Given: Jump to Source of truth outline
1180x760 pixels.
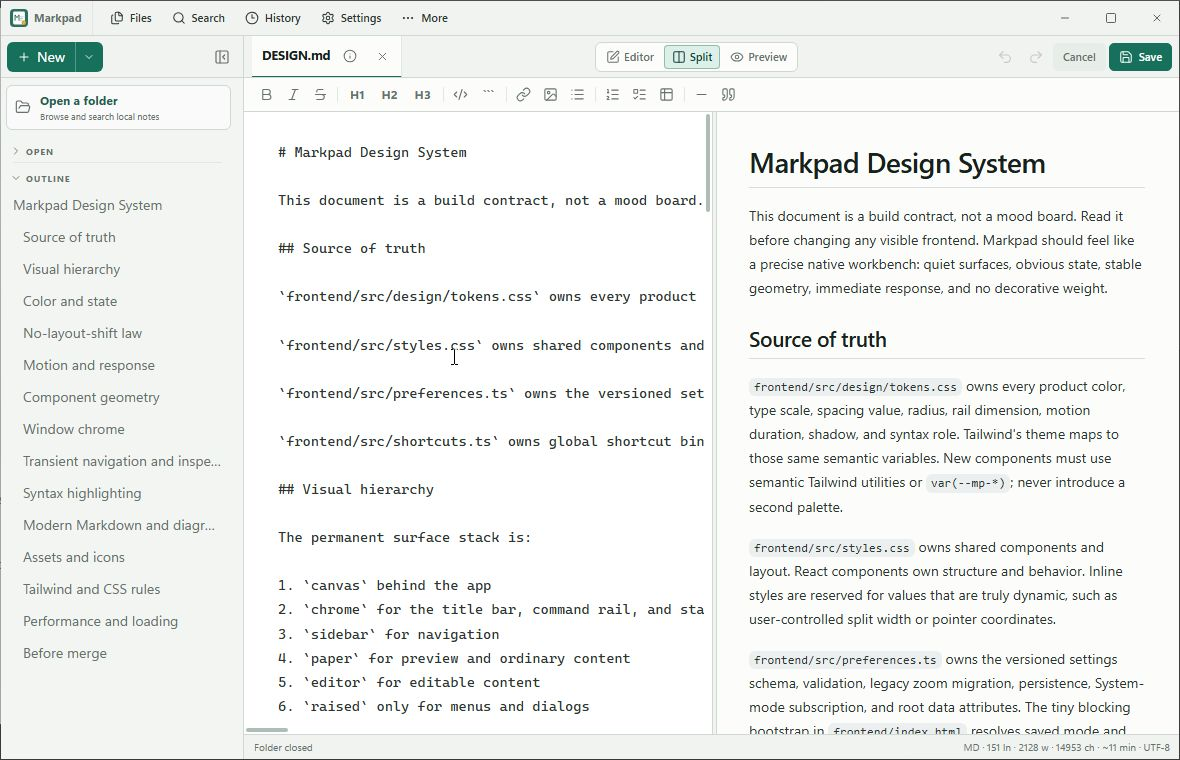Looking at the screenshot, I should click(69, 237).
